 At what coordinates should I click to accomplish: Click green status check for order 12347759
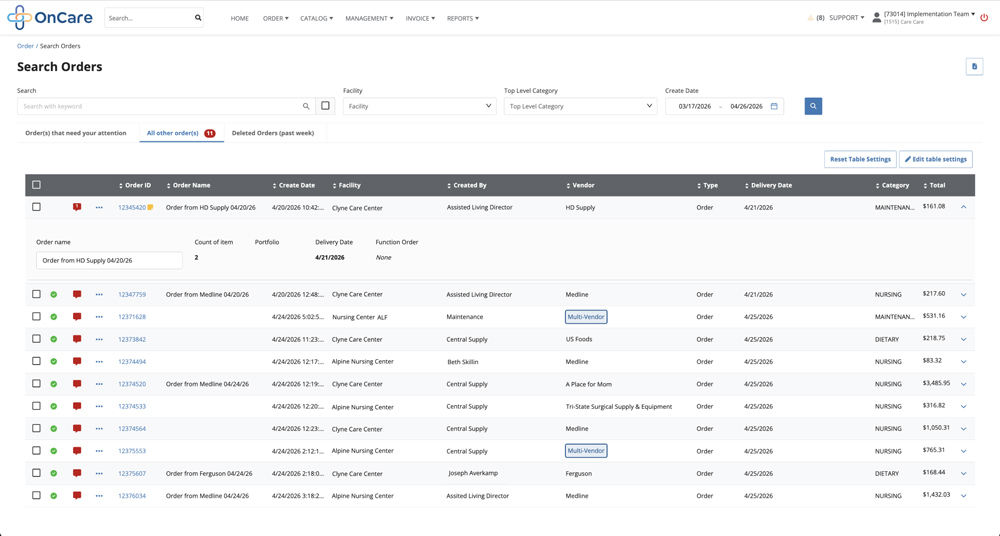point(54,294)
